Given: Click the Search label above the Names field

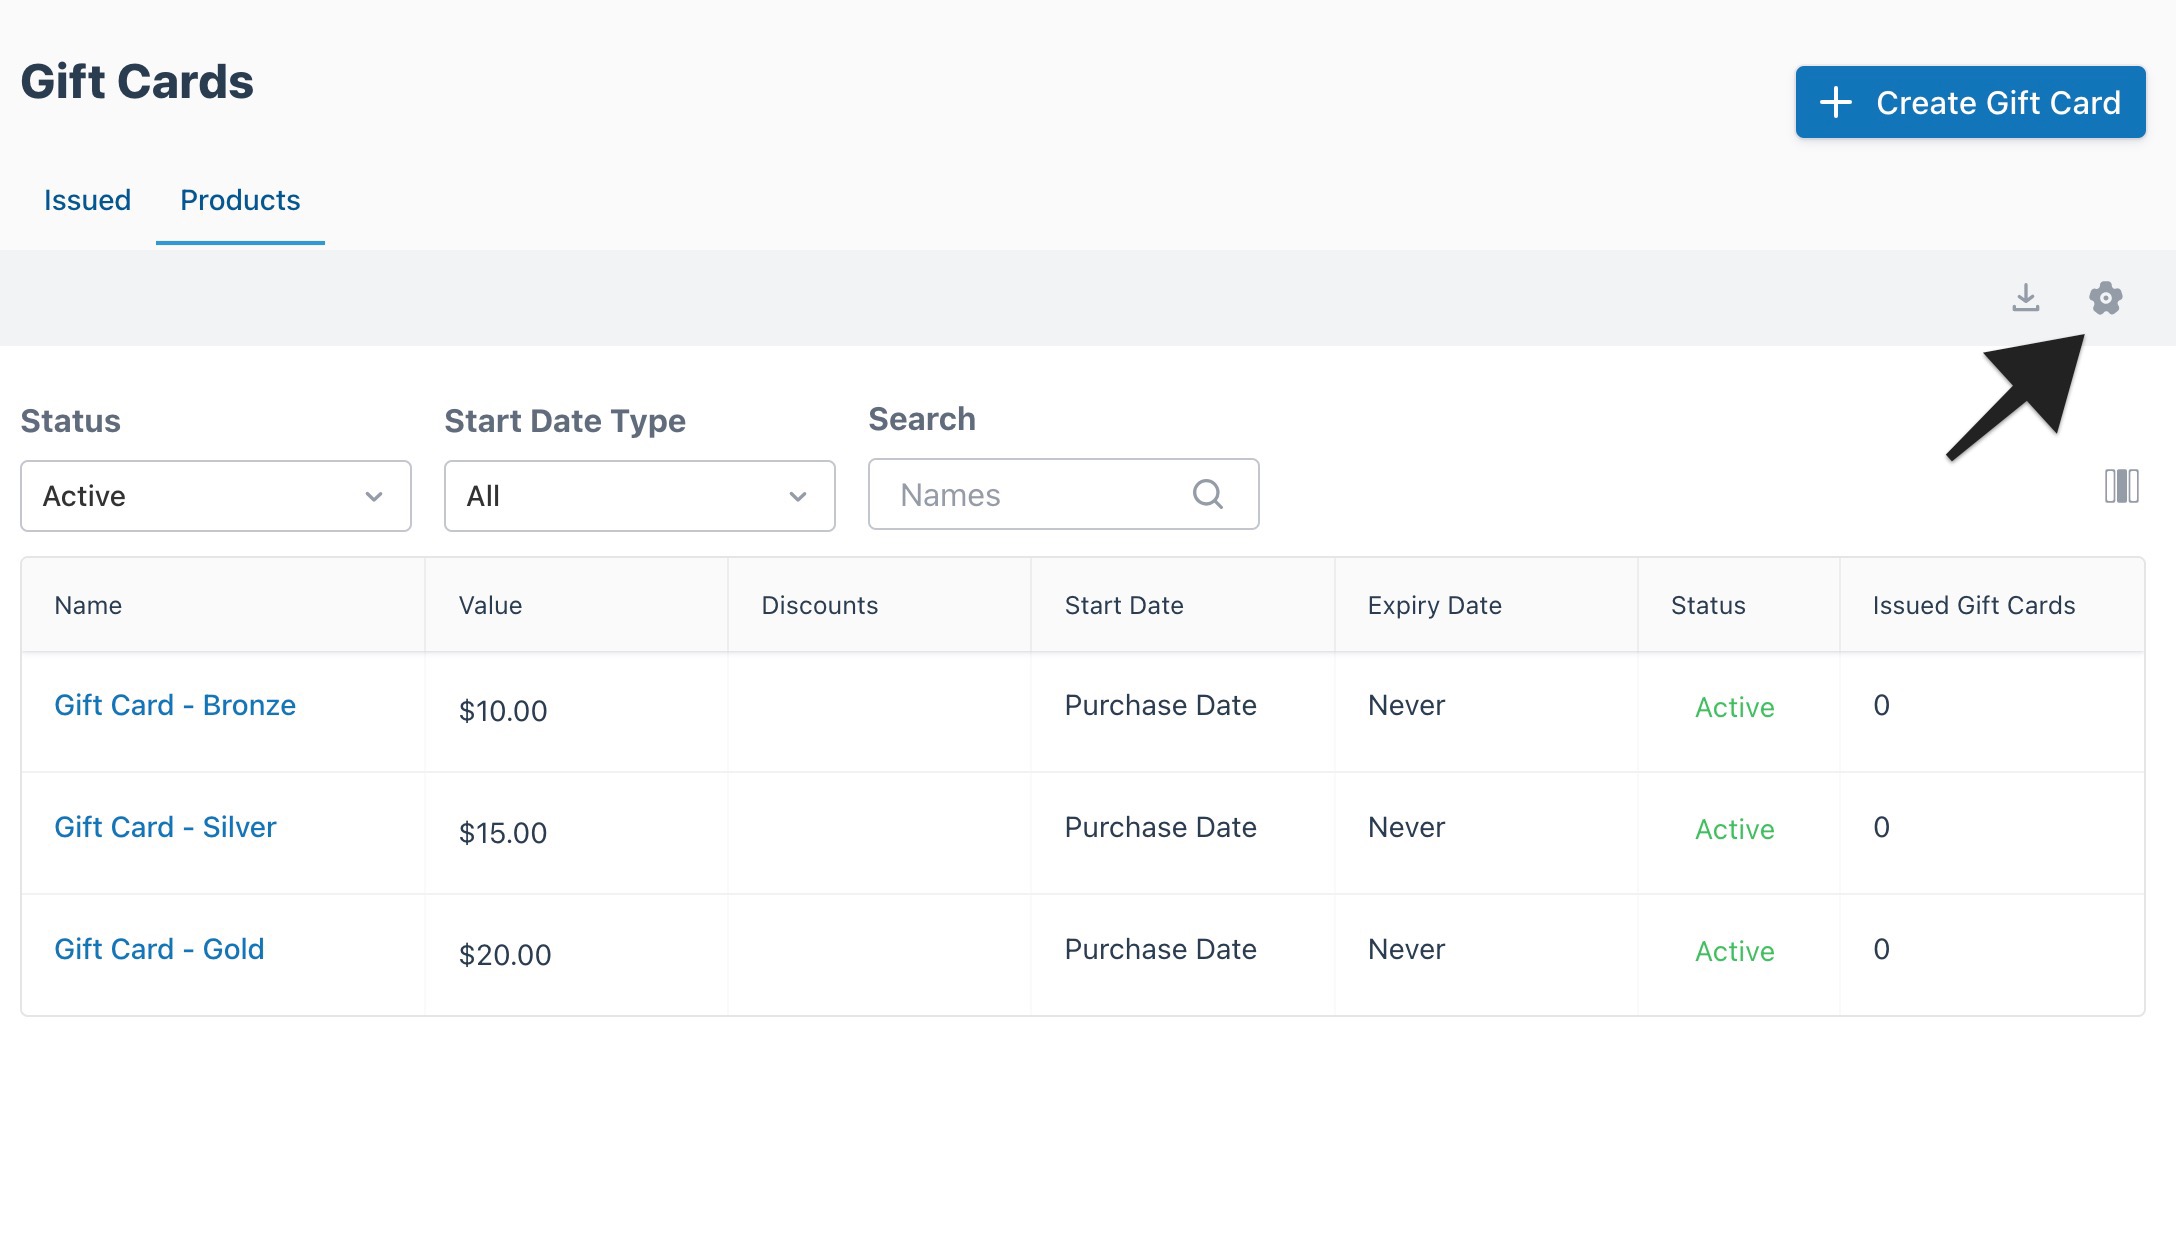Looking at the screenshot, I should click(x=922, y=419).
